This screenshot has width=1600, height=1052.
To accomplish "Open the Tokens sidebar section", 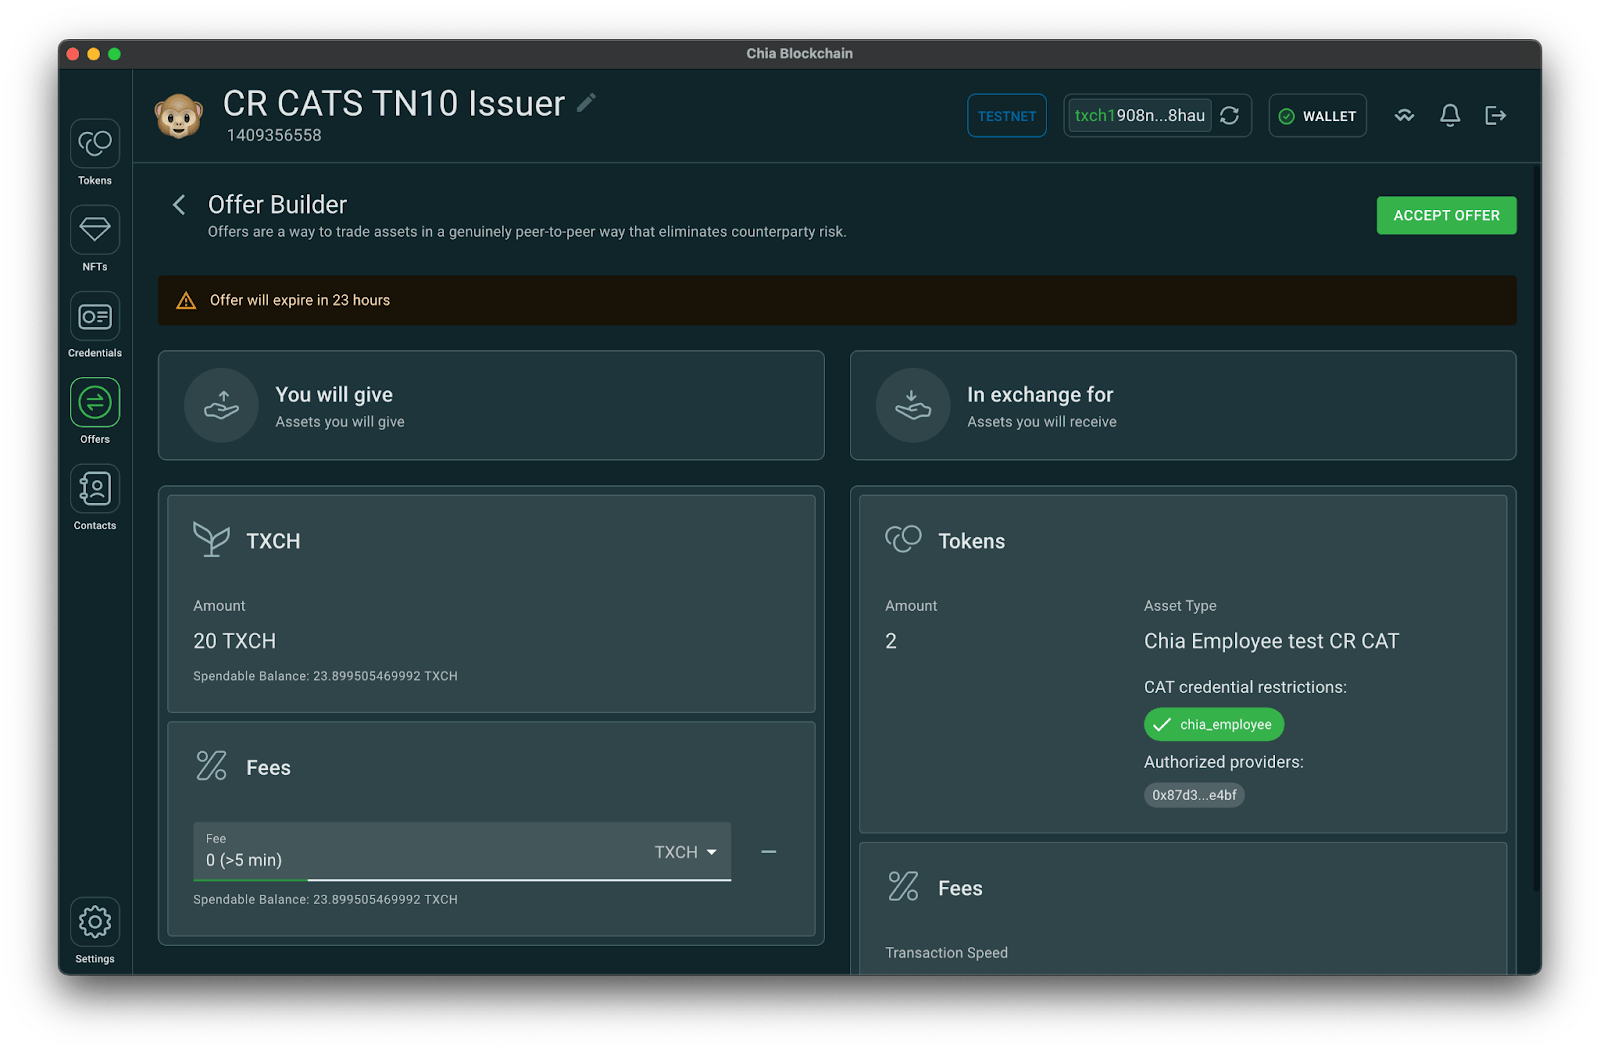I will coord(95,145).
